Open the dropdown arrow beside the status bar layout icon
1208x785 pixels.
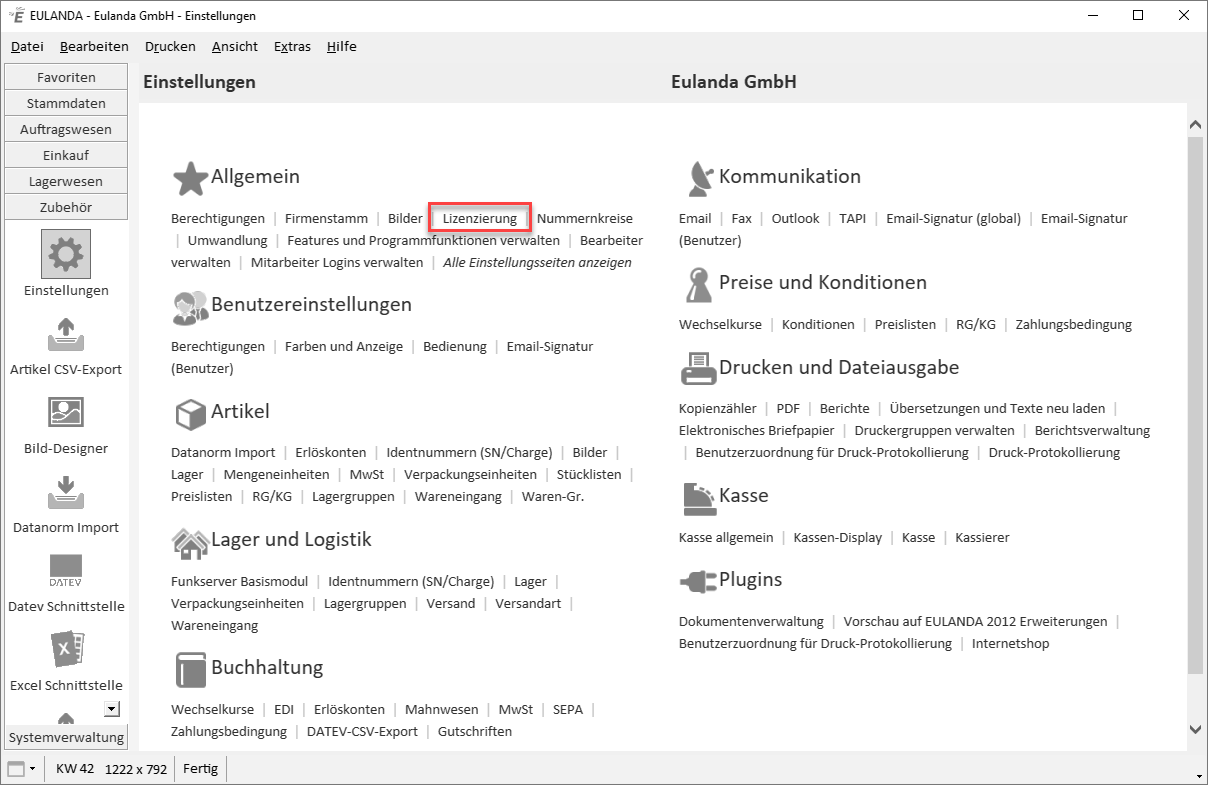pos(33,769)
